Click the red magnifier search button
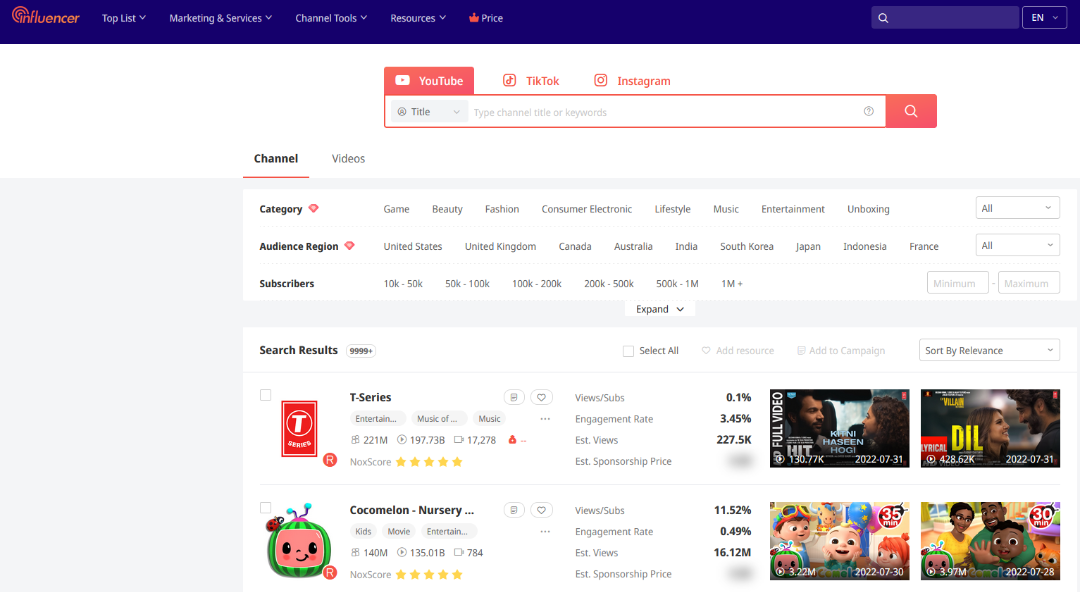This screenshot has width=1080, height=592. [x=910, y=111]
